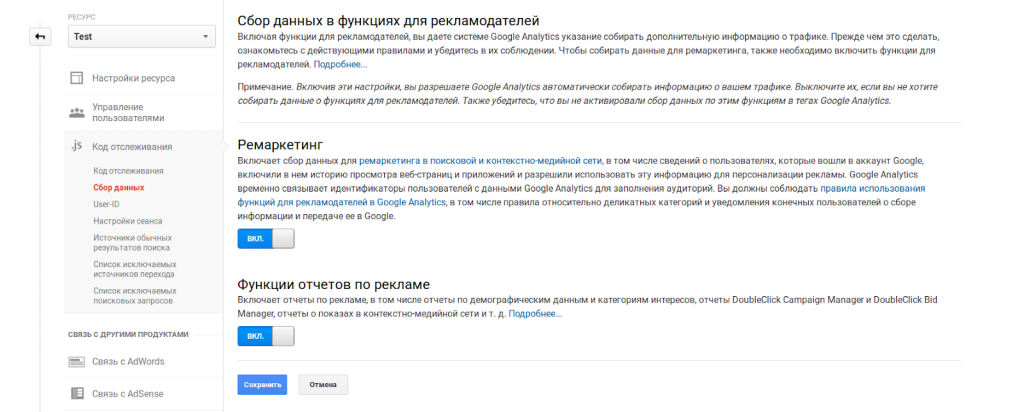Click the AdWords link icon

coord(77,362)
